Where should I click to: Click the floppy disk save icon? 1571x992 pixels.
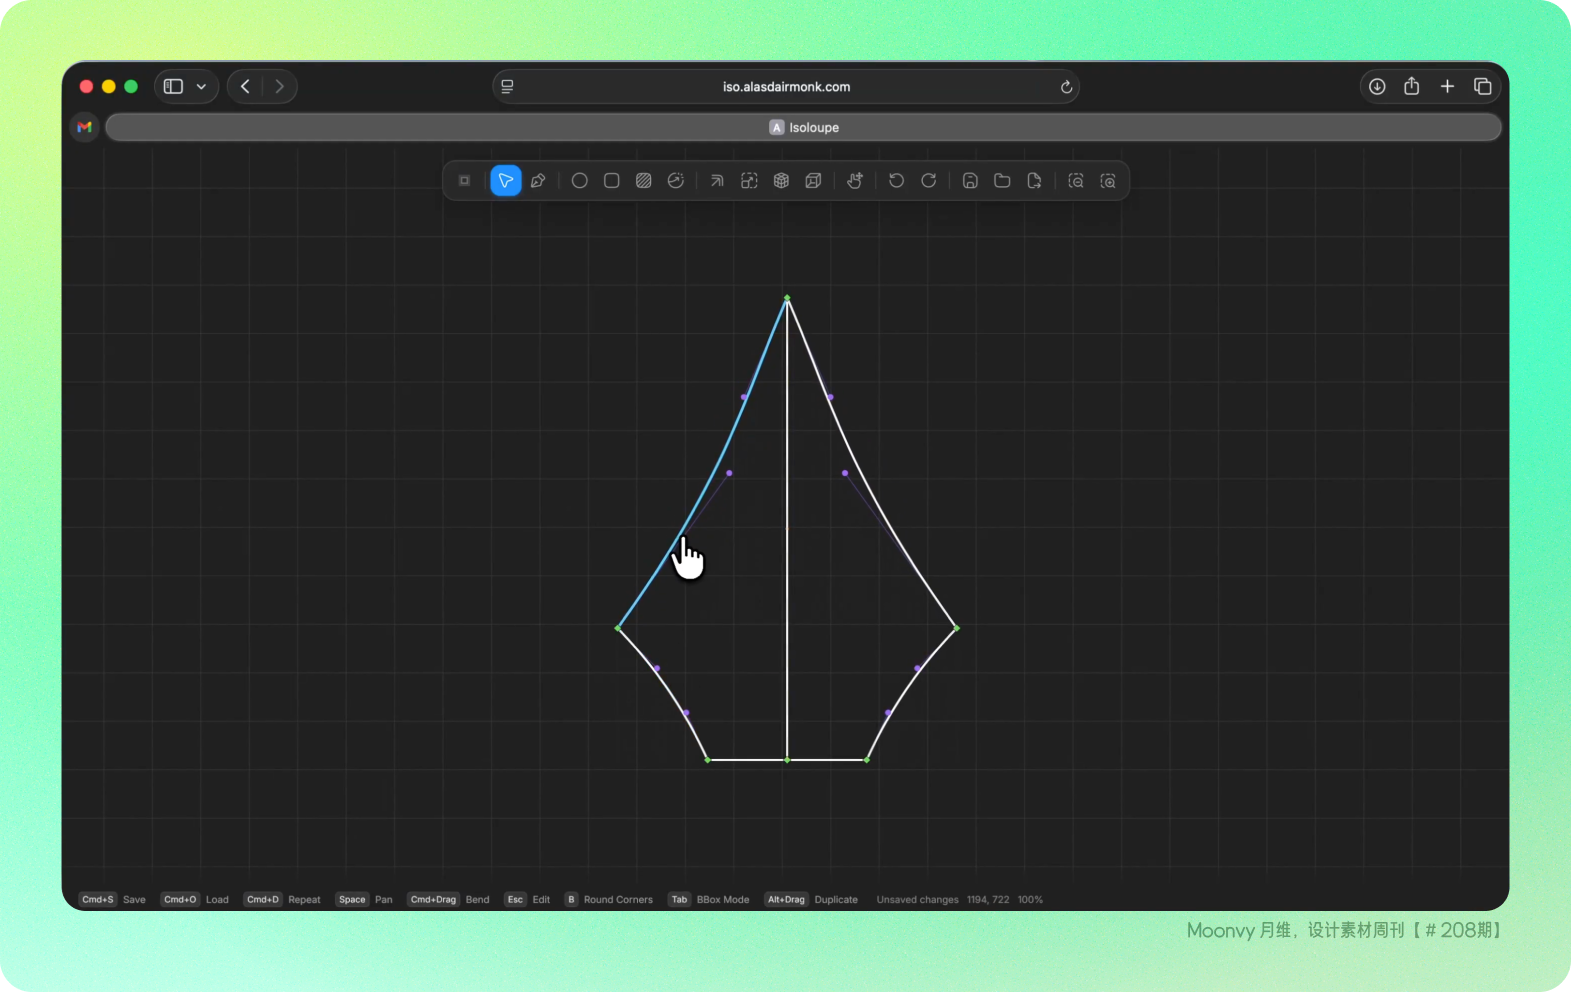click(x=970, y=181)
